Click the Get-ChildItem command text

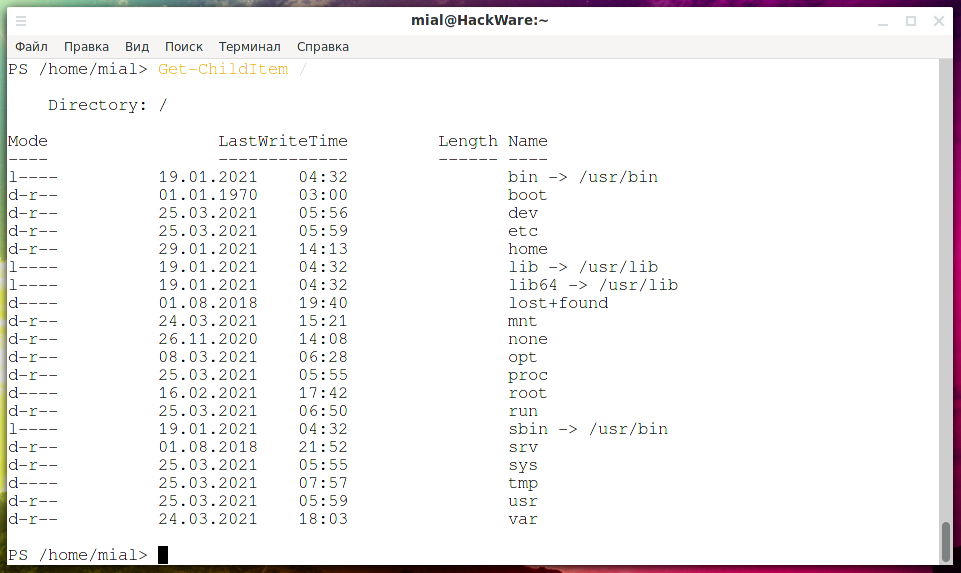tap(223, 69)
